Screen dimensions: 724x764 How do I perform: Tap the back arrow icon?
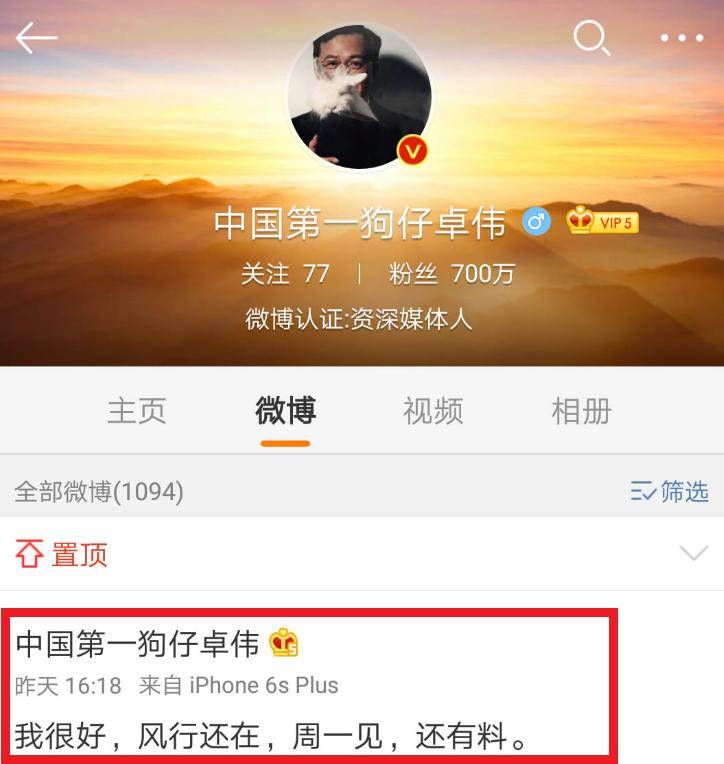click(x=37, y=38)
